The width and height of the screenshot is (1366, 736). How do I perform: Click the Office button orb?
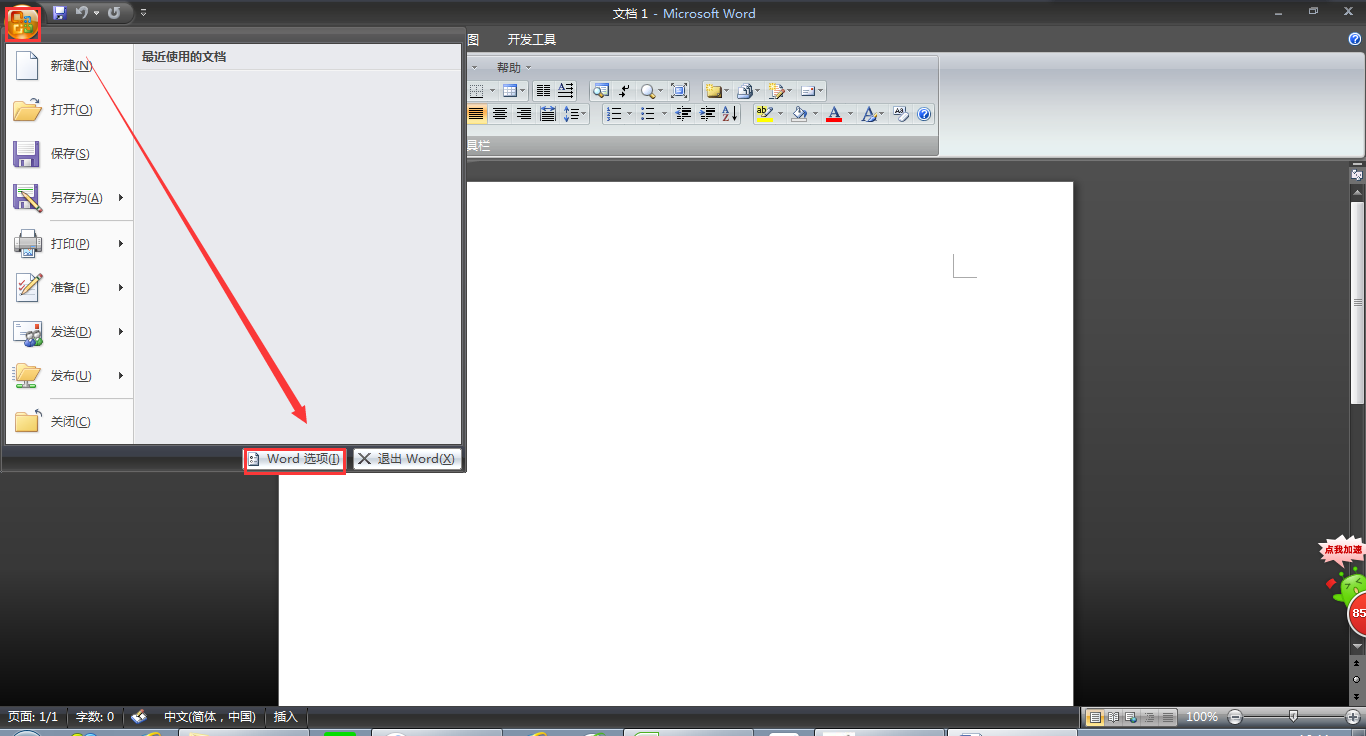point(22,20)
